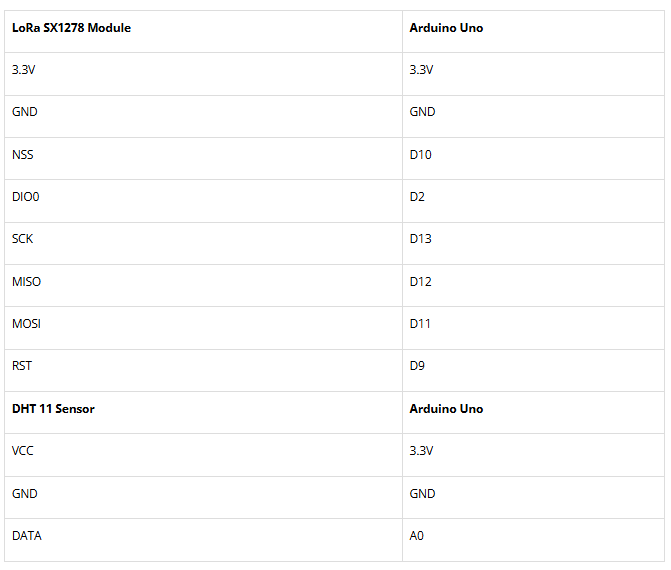The height and width of the screenshot is (570, 671).
Task: Click the NSS pin cell
Action: coord(23,155)
